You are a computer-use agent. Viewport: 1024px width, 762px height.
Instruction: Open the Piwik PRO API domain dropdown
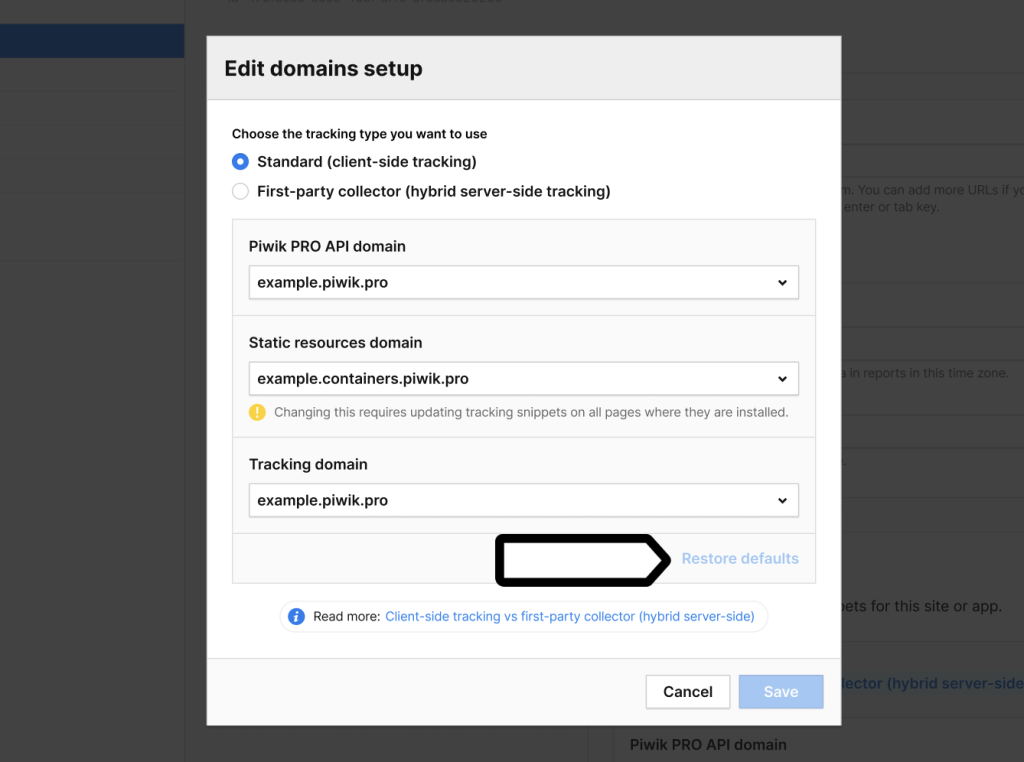pyautogui.click(x=523, y=282)
